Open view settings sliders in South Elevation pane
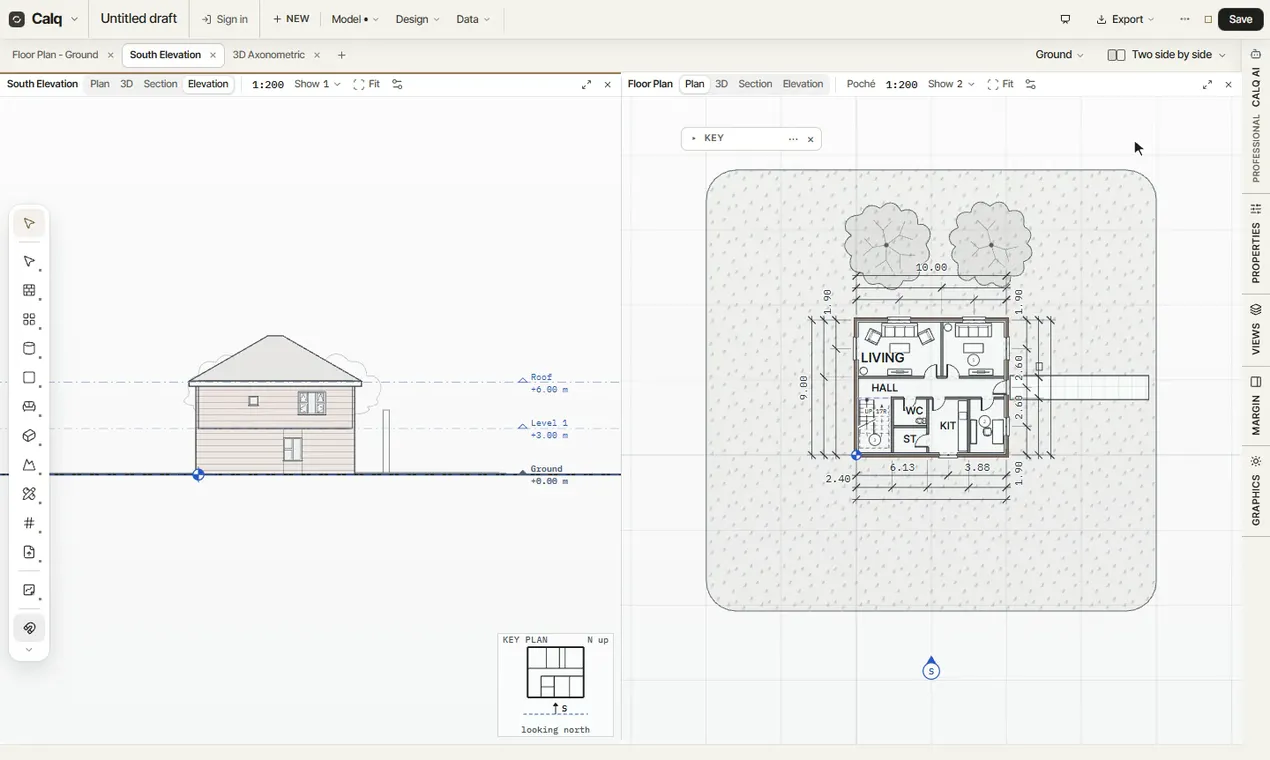This screenshot has width=1270, height=760. pyautogui.click(x=397, y=85)
